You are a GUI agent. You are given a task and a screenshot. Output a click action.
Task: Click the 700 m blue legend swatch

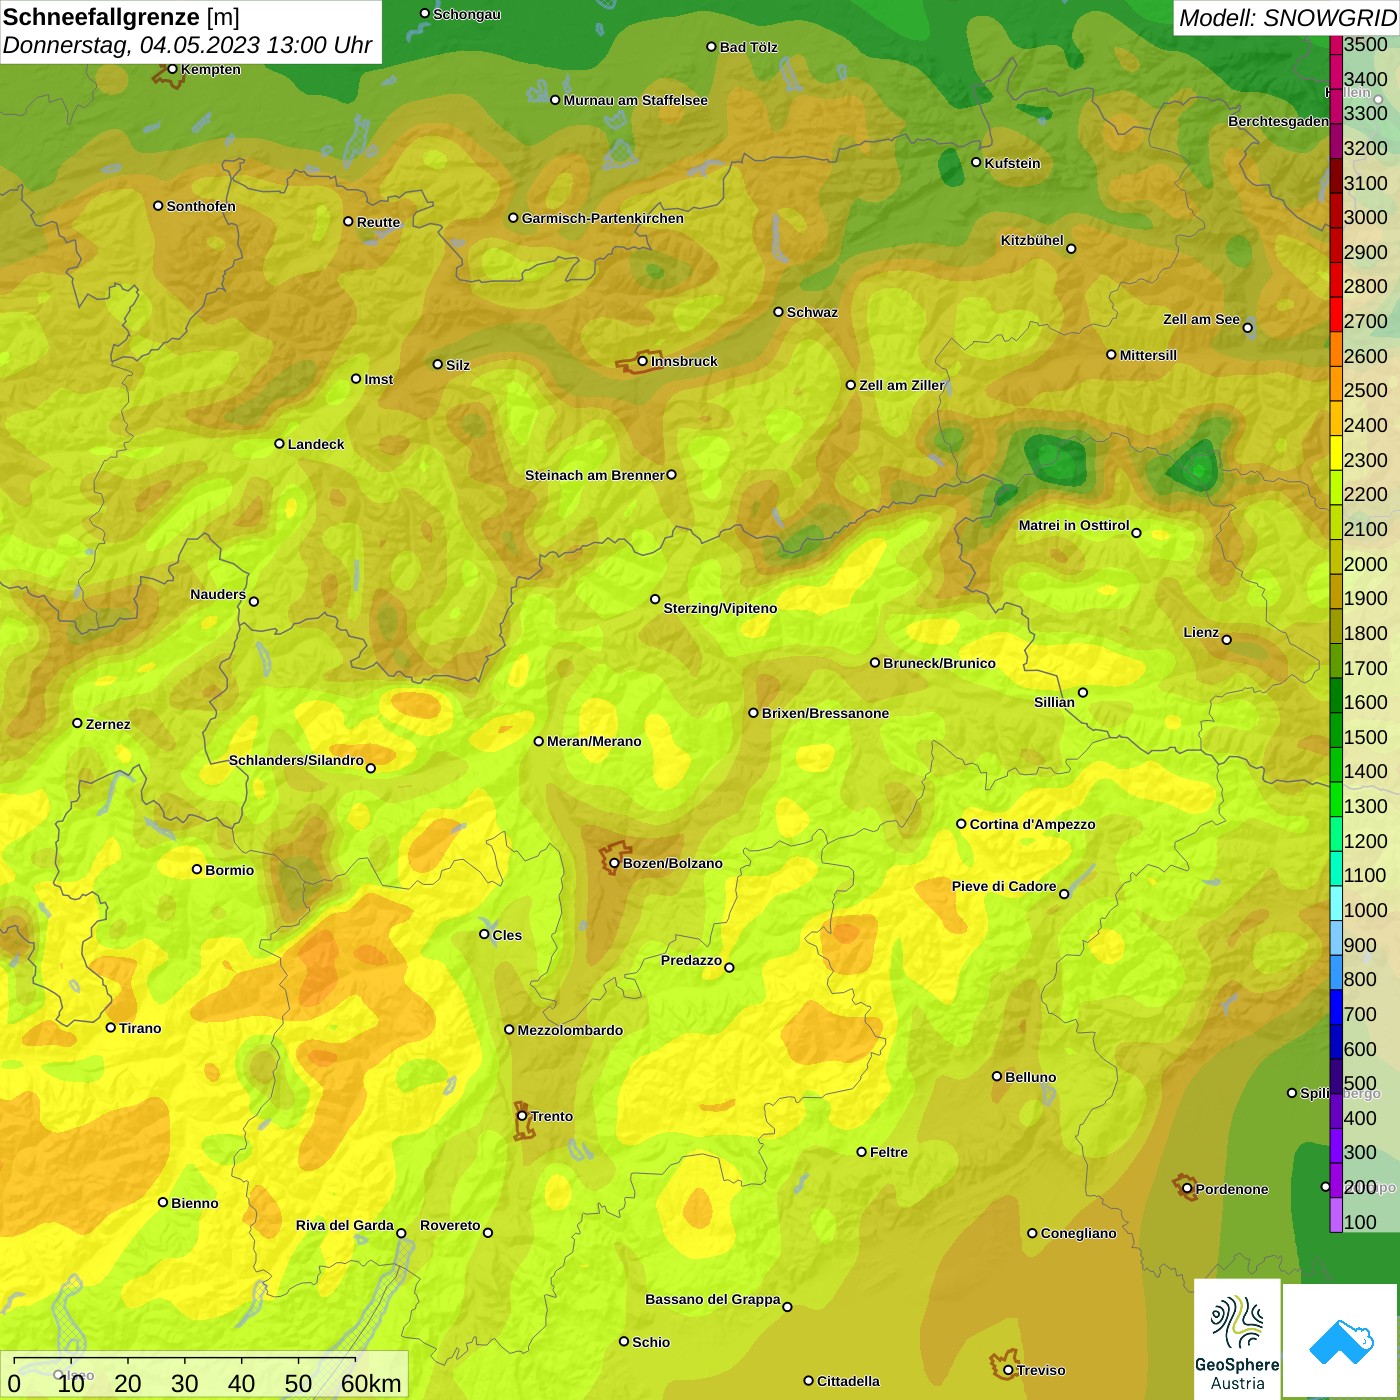tap(1335, 1006)
